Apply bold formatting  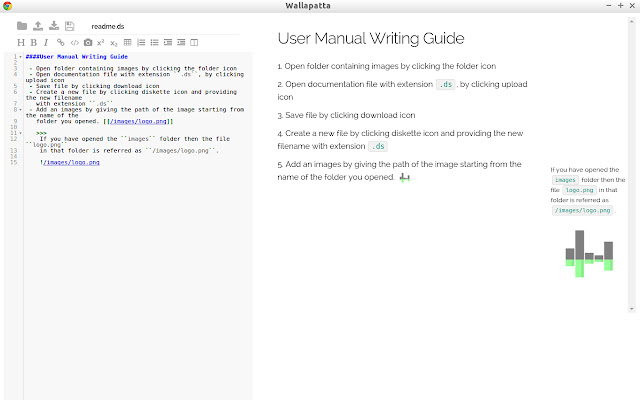(x=34, y=42)
